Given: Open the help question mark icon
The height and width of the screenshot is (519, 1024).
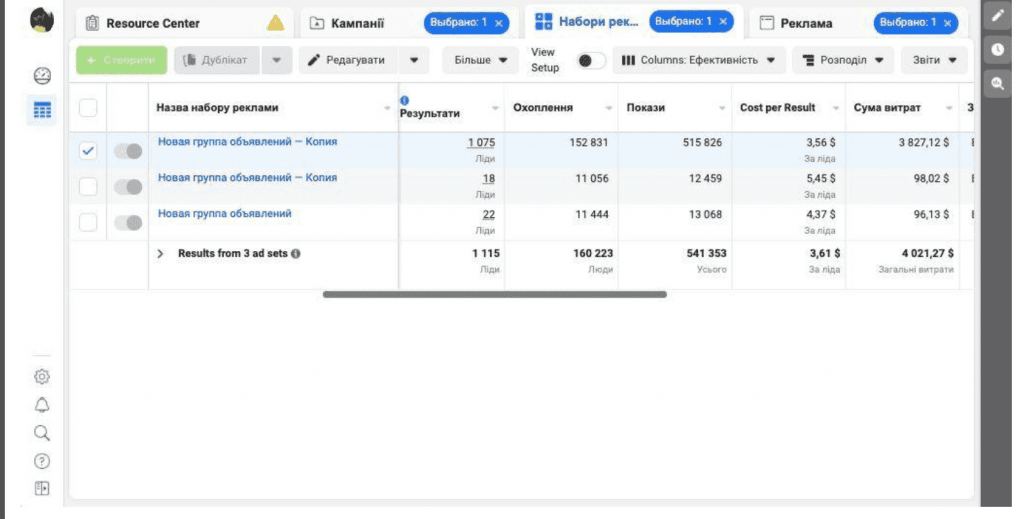Looking at the screenshot, I should pyautogui.click(x=42, y=461).
